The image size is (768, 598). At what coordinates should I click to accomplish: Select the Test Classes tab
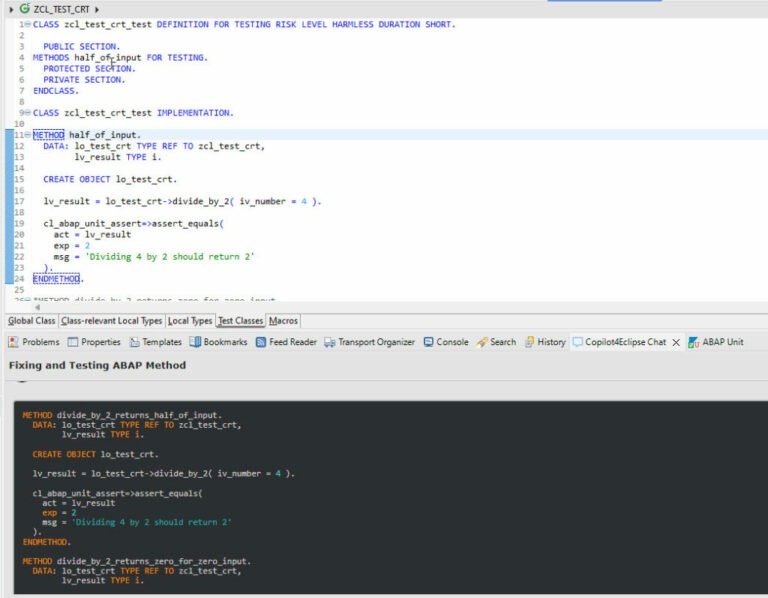pyautogui.click(x=240, y=321)
